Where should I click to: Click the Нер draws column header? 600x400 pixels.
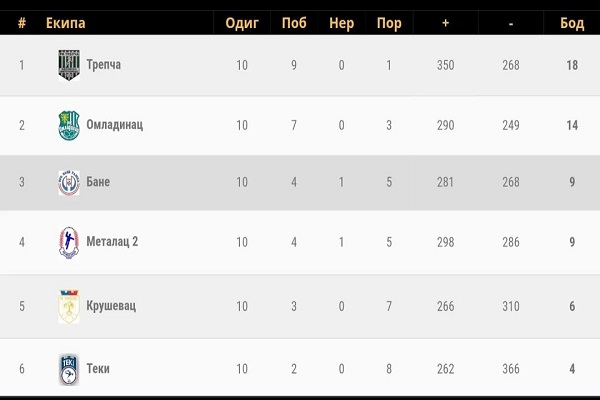tap(342, 23)
